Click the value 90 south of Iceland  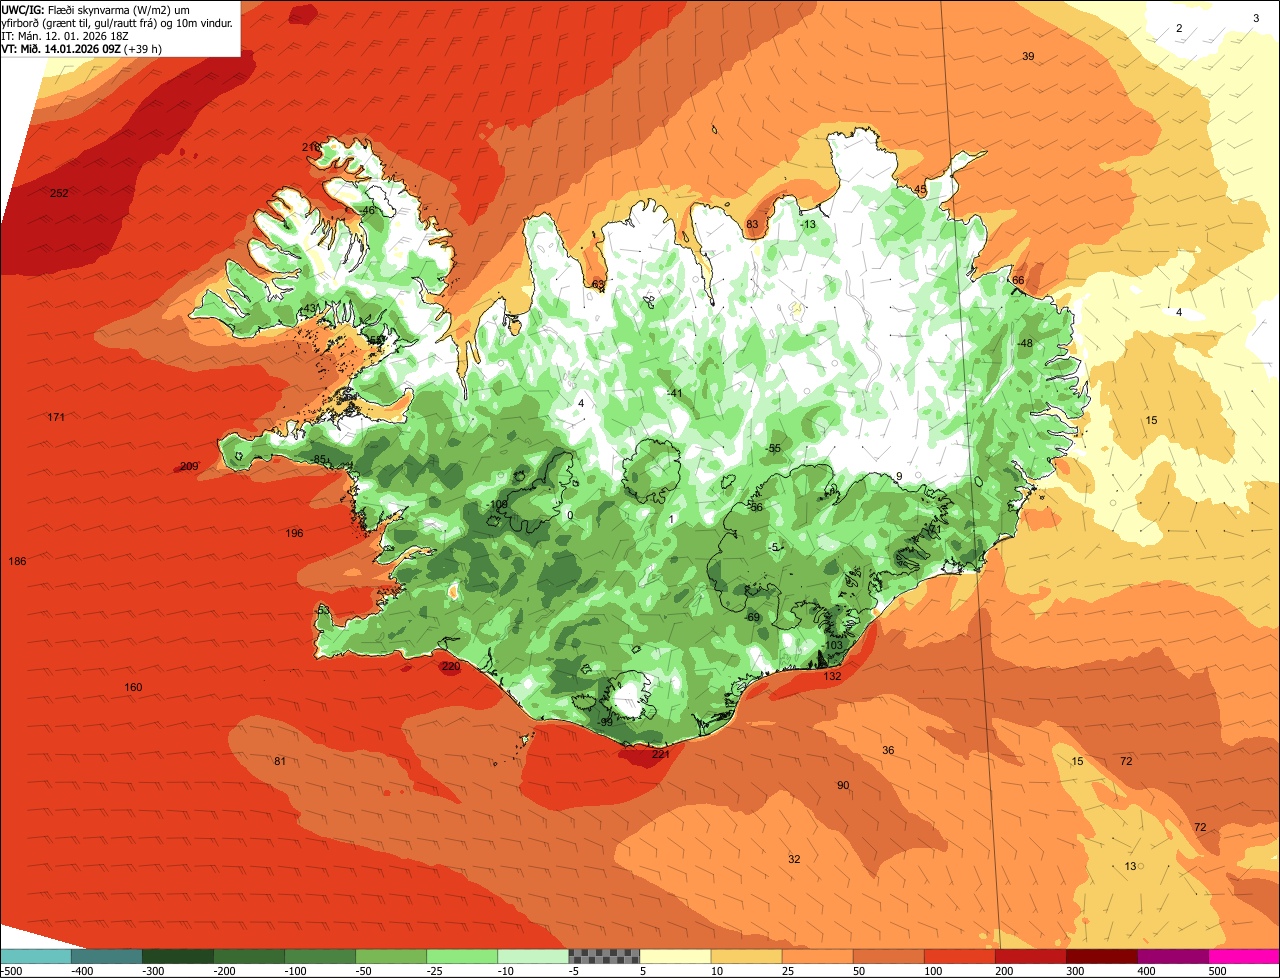[x=843, y=785]
